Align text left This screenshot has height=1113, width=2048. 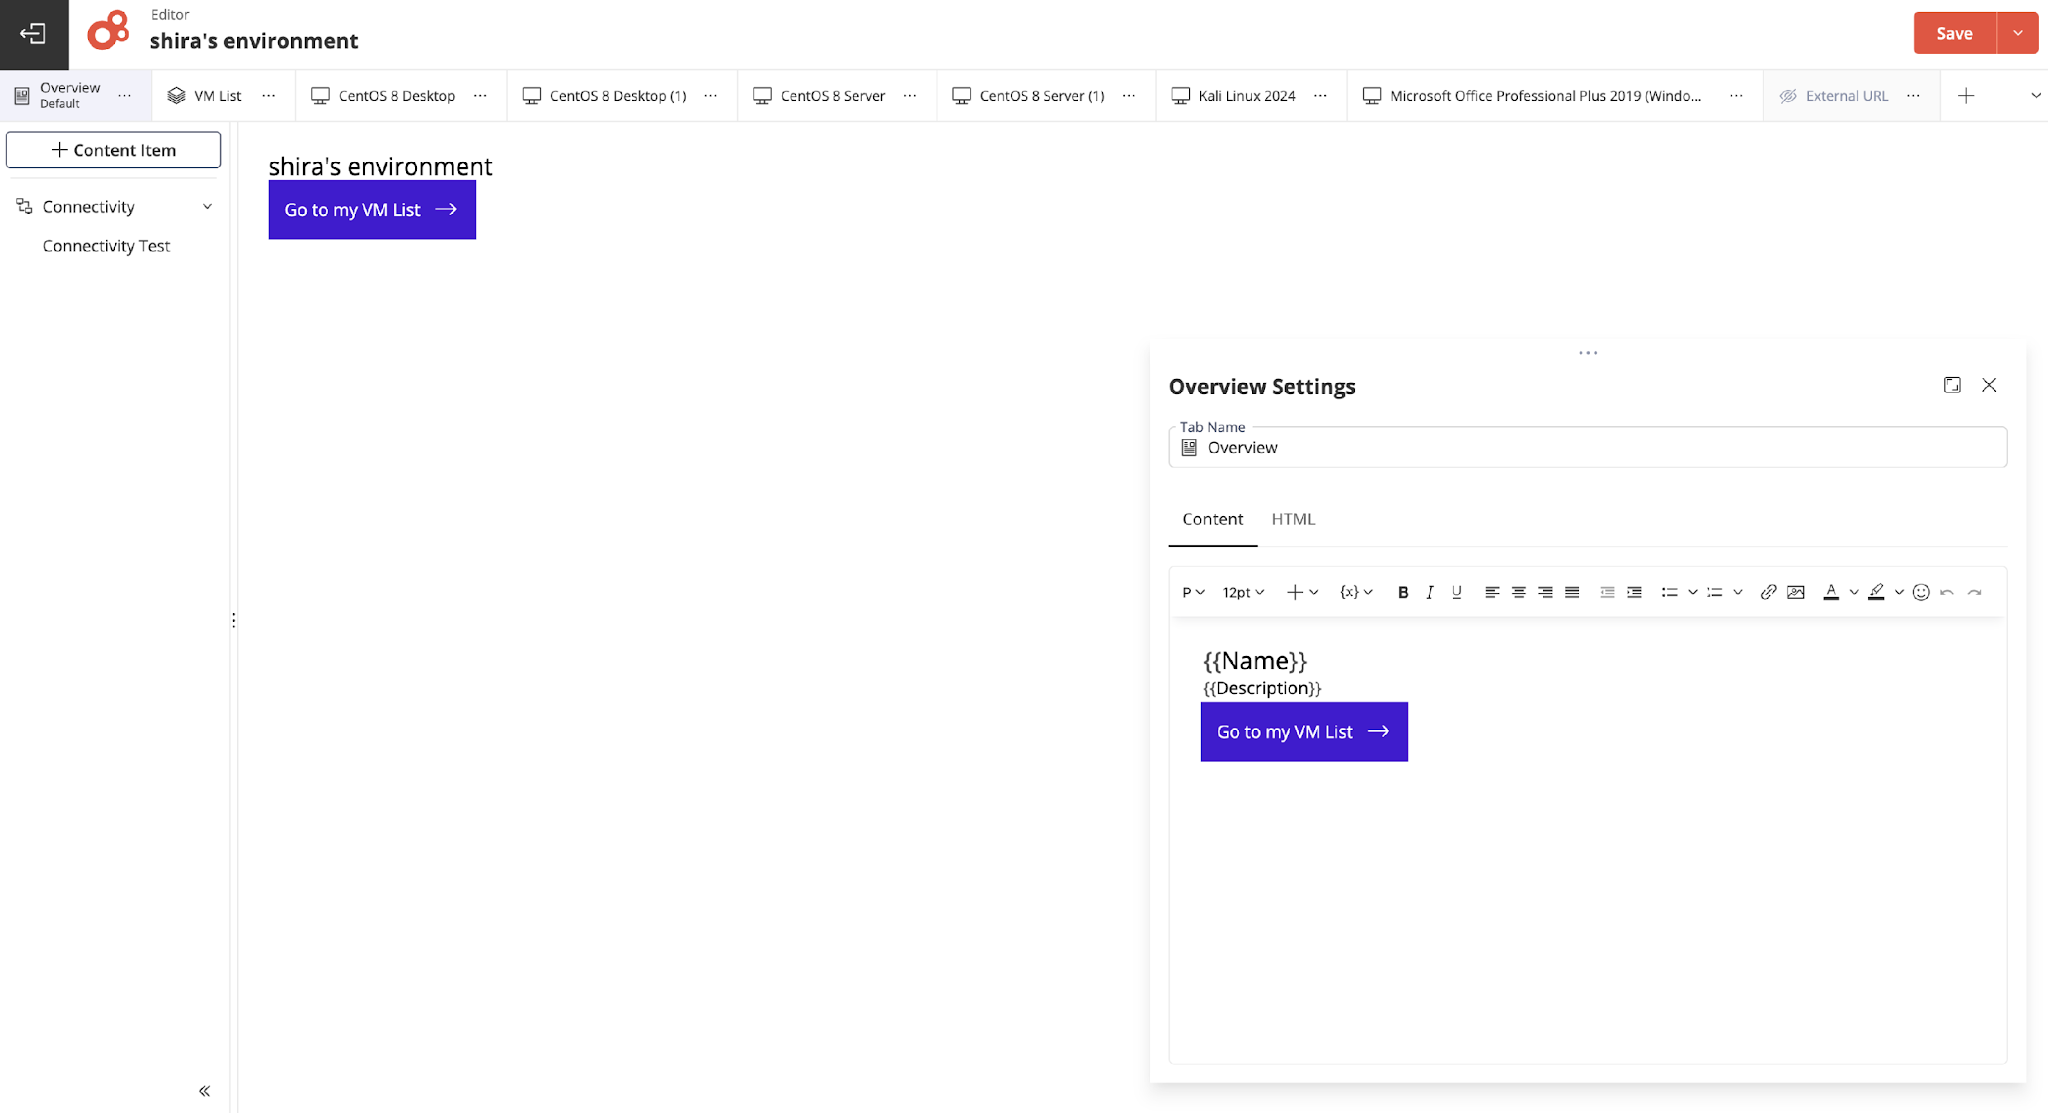[1492, 592]
